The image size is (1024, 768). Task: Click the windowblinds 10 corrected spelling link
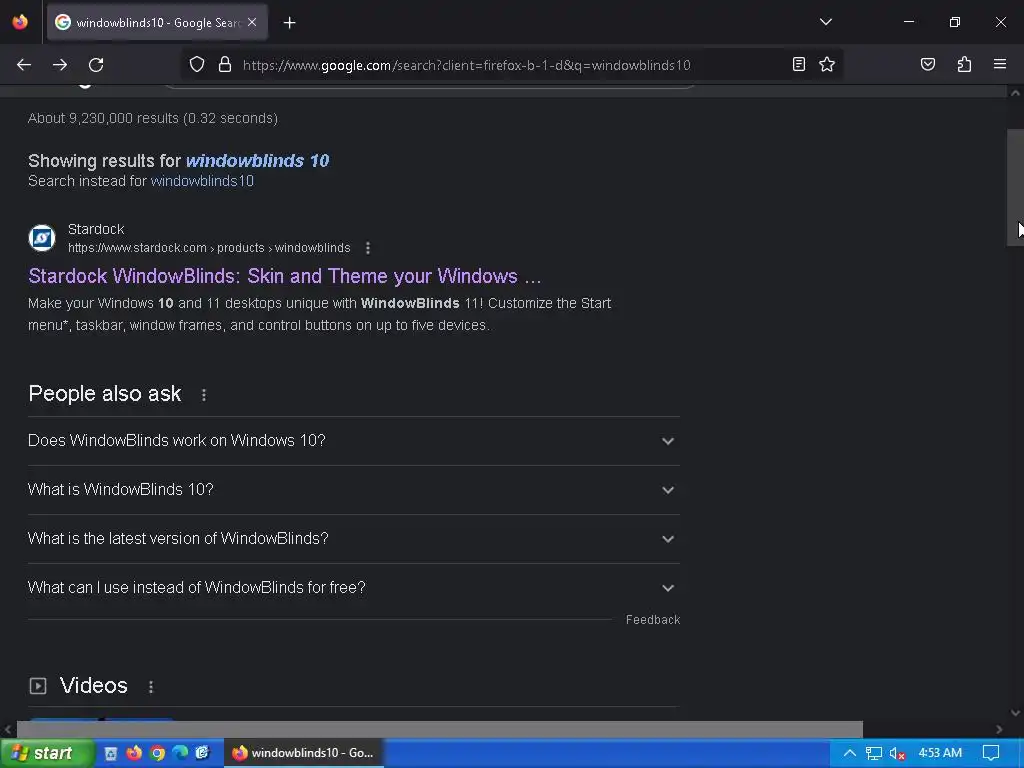(x=257, y=161)
